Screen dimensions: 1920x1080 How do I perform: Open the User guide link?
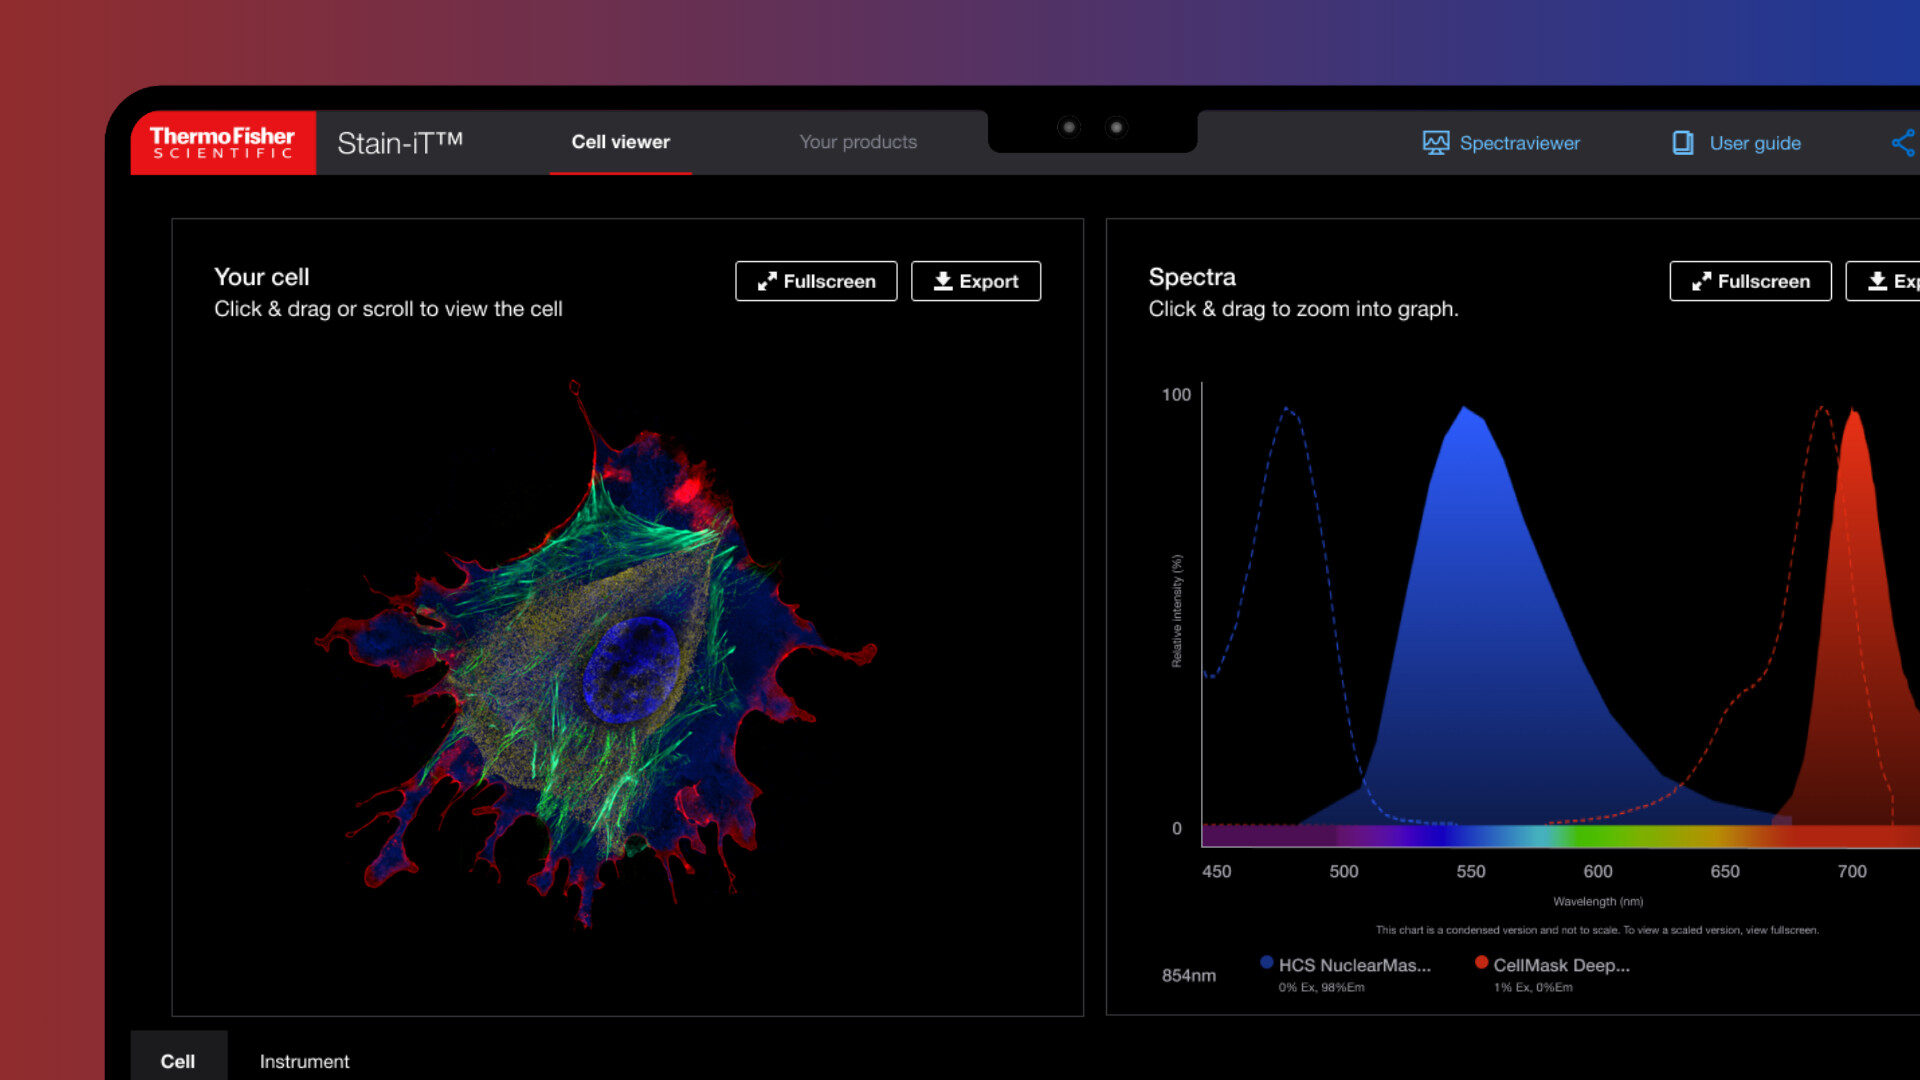tap(1754, 143)
